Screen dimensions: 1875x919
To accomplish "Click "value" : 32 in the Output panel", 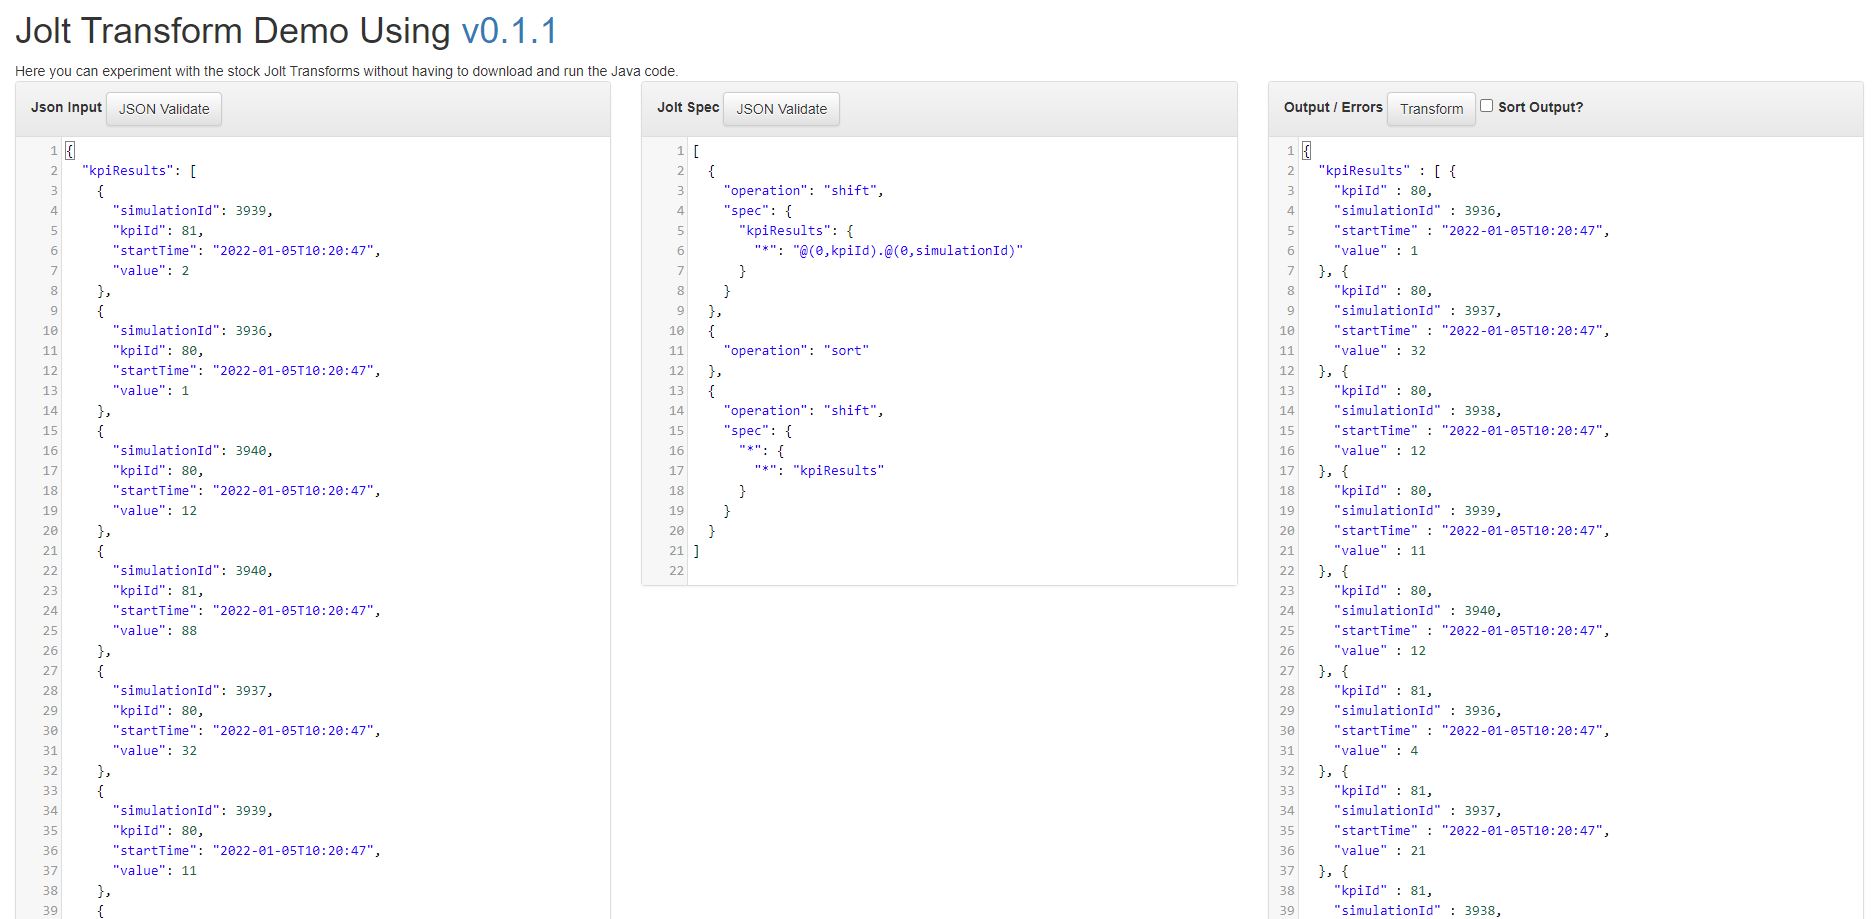I will pyautogui.click(x=1380, y=351).
